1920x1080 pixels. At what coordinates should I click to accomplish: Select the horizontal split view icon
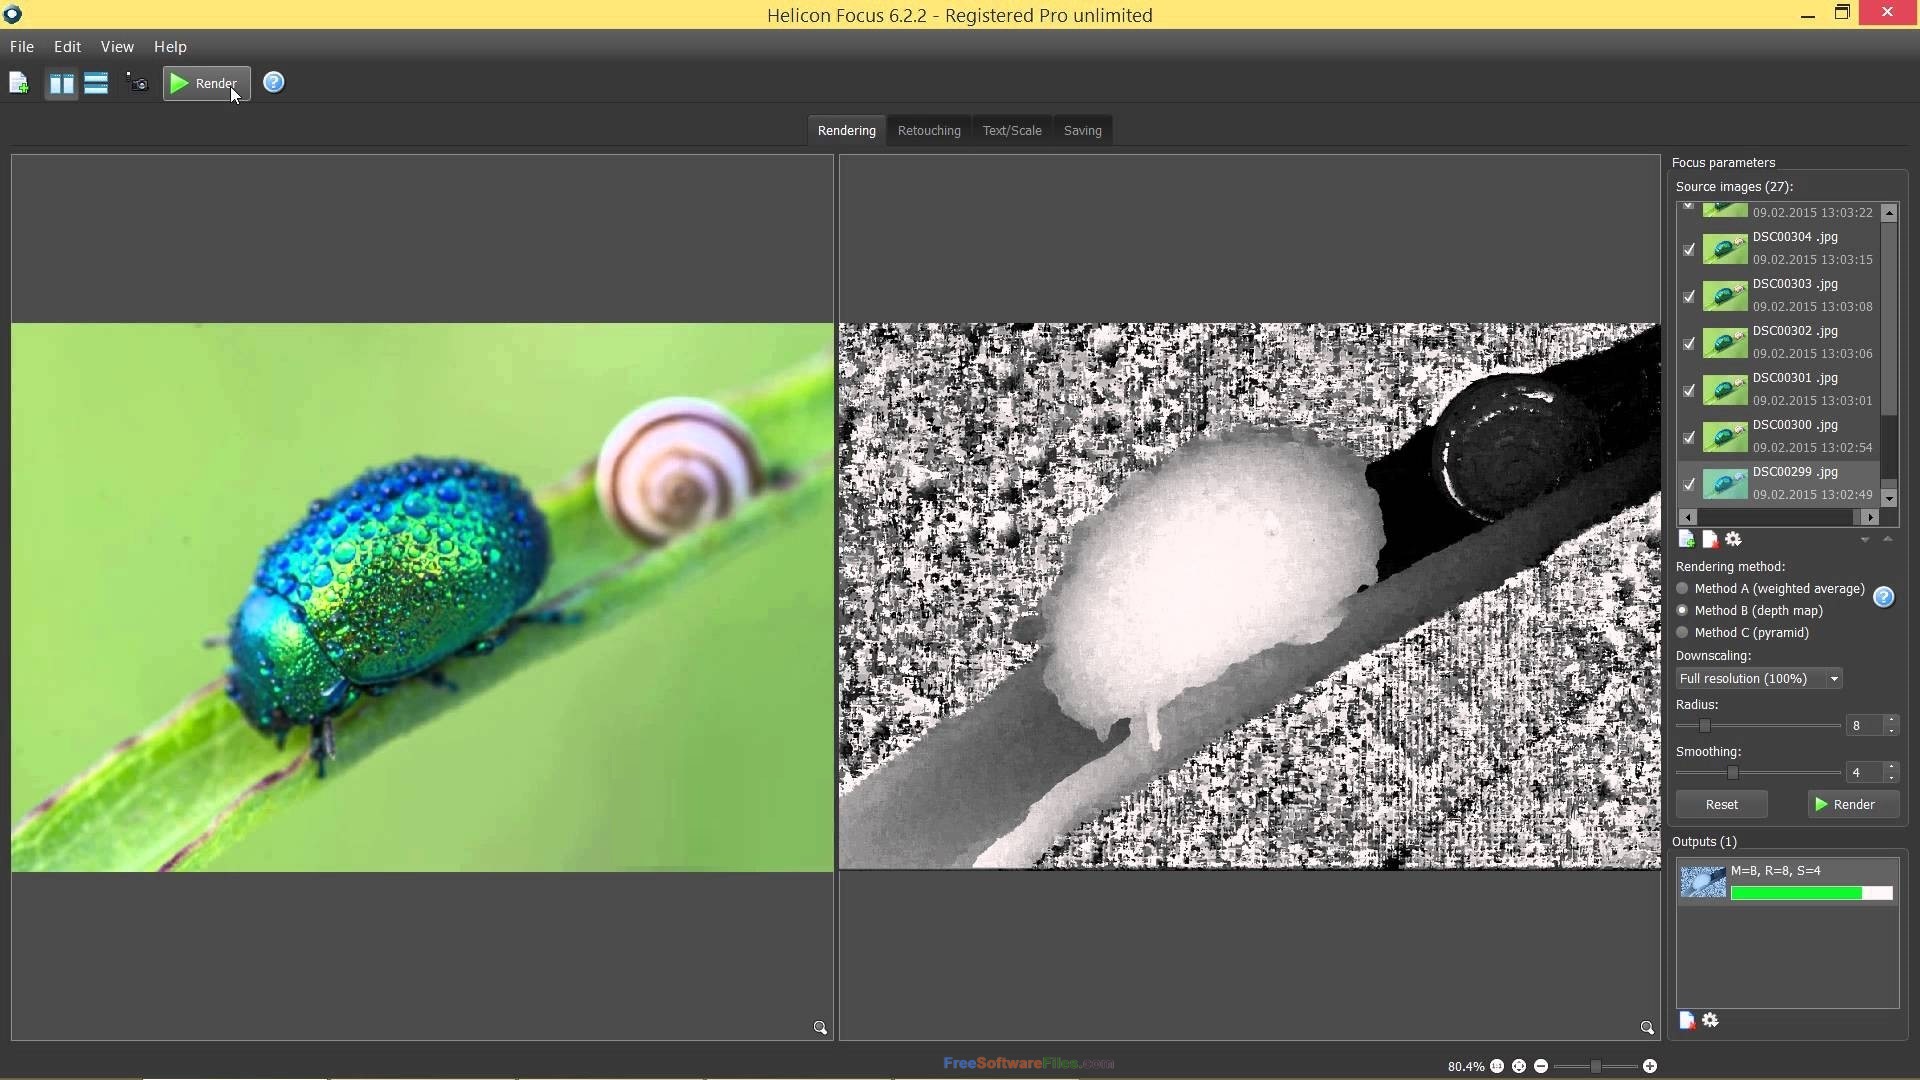(96, 83)
